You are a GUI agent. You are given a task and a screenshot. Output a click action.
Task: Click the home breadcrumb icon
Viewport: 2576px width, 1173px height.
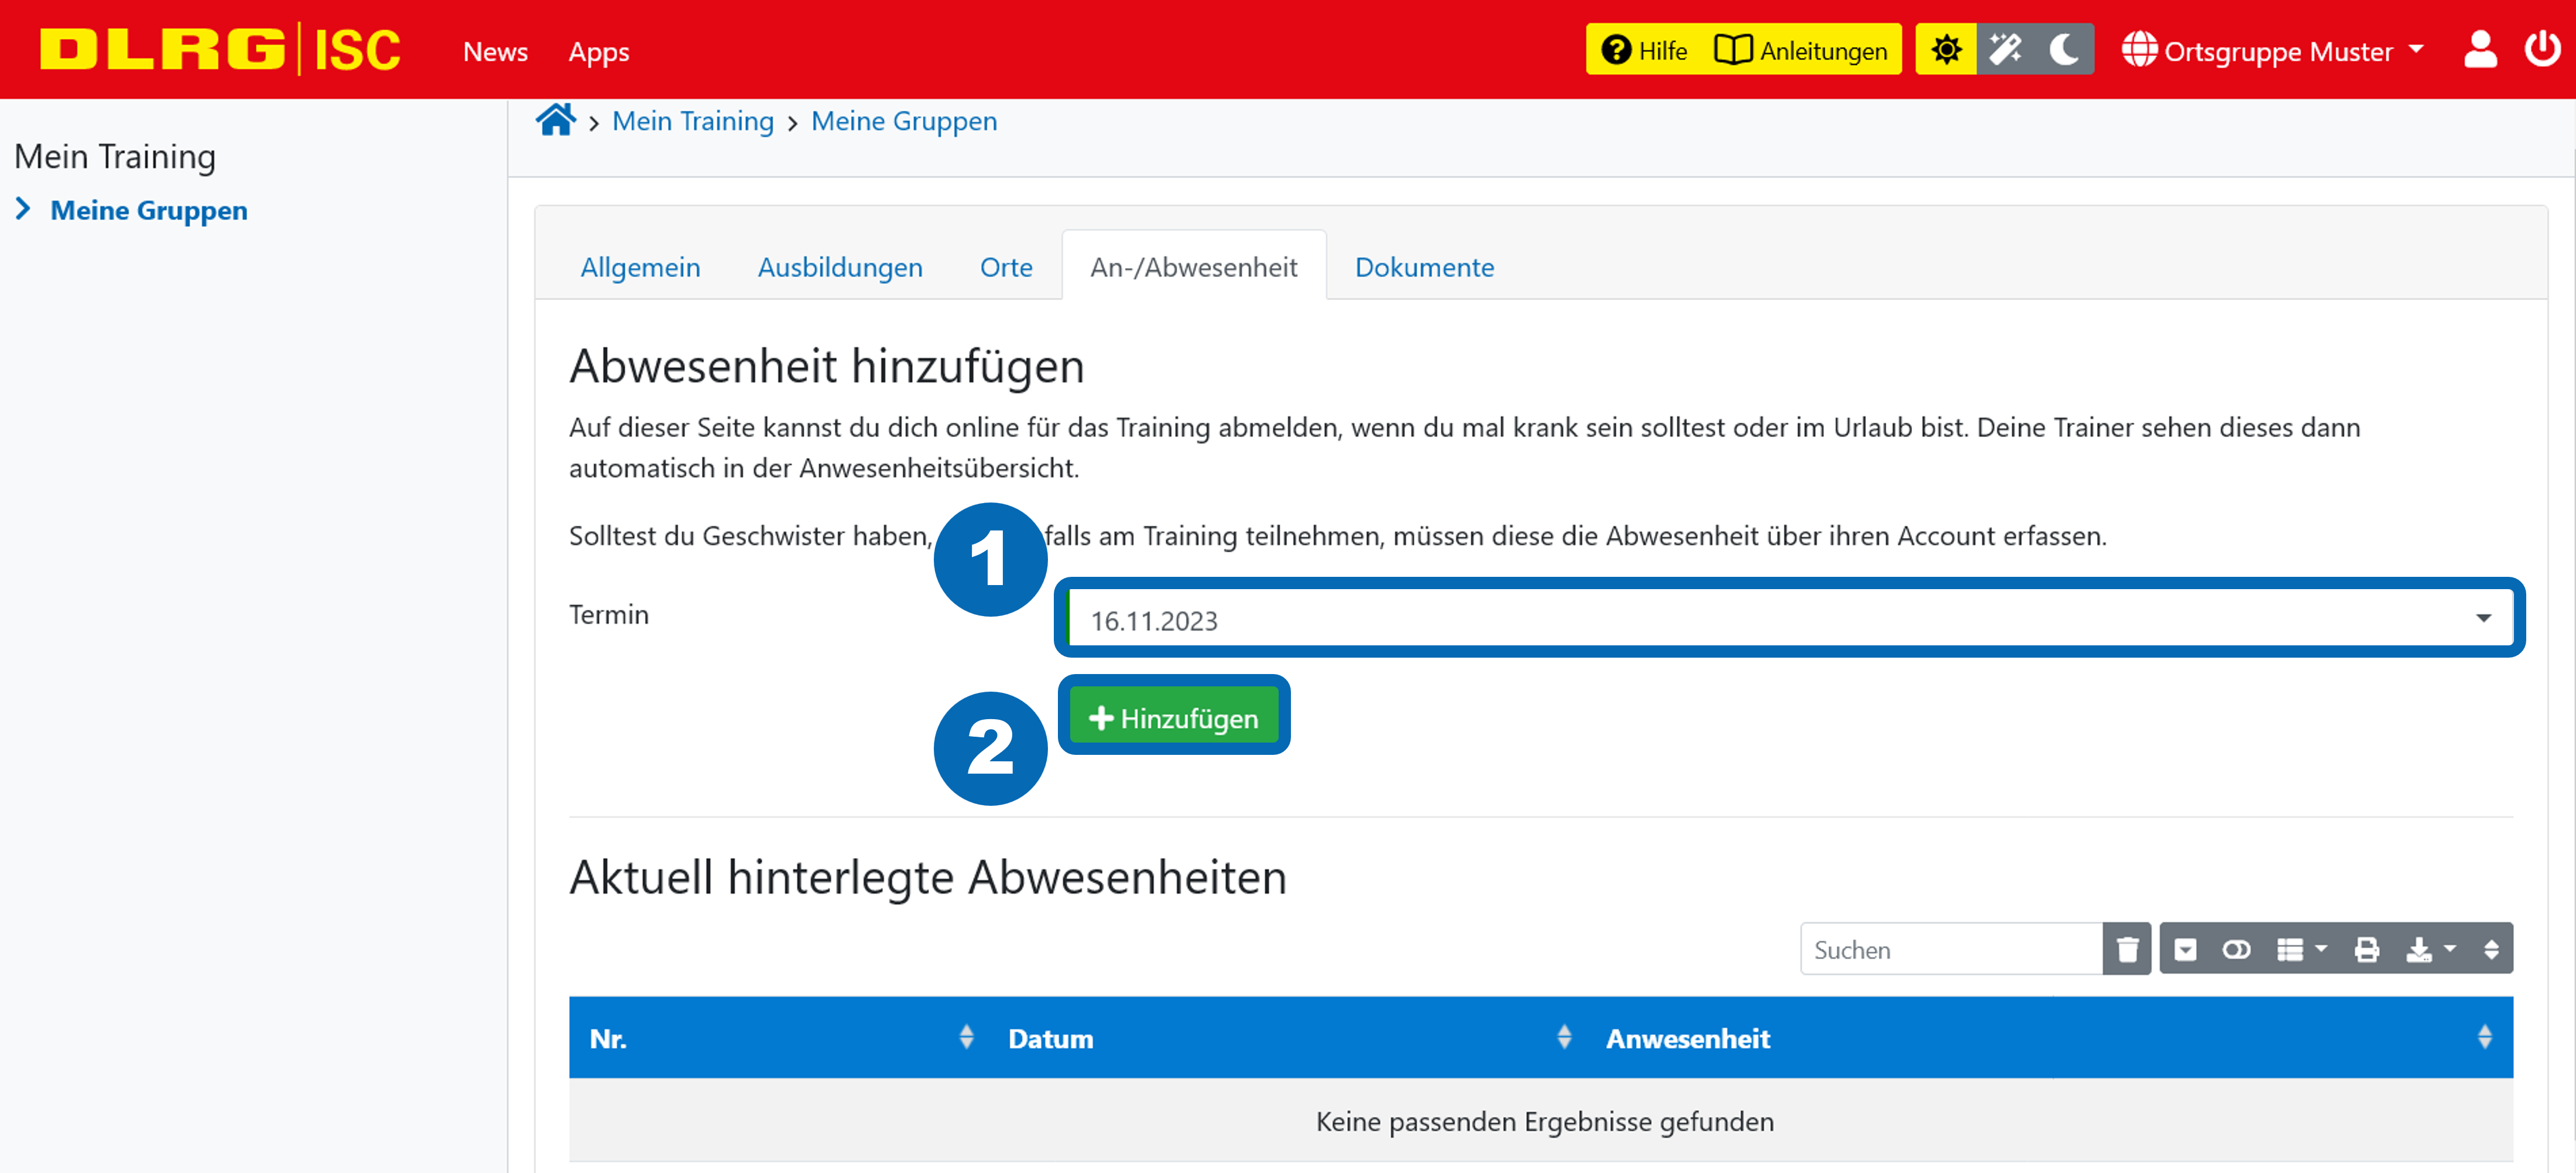click(x=557, y=119)
